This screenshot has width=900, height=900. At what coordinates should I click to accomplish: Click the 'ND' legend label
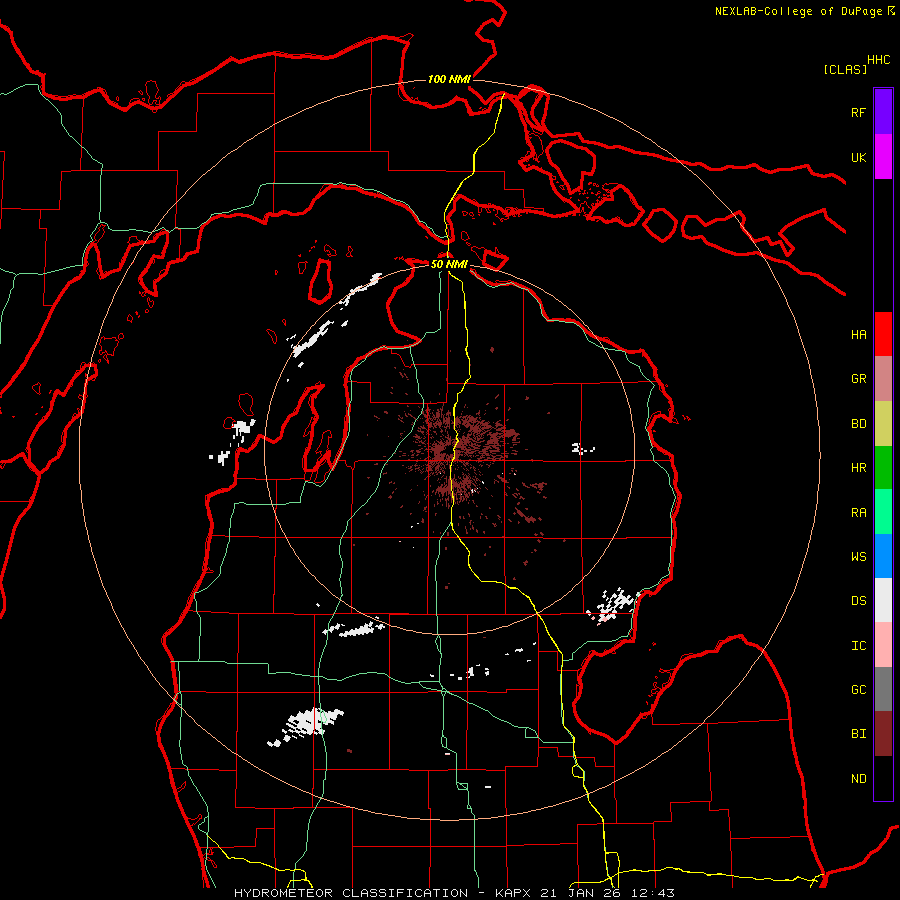pos(858,778)
